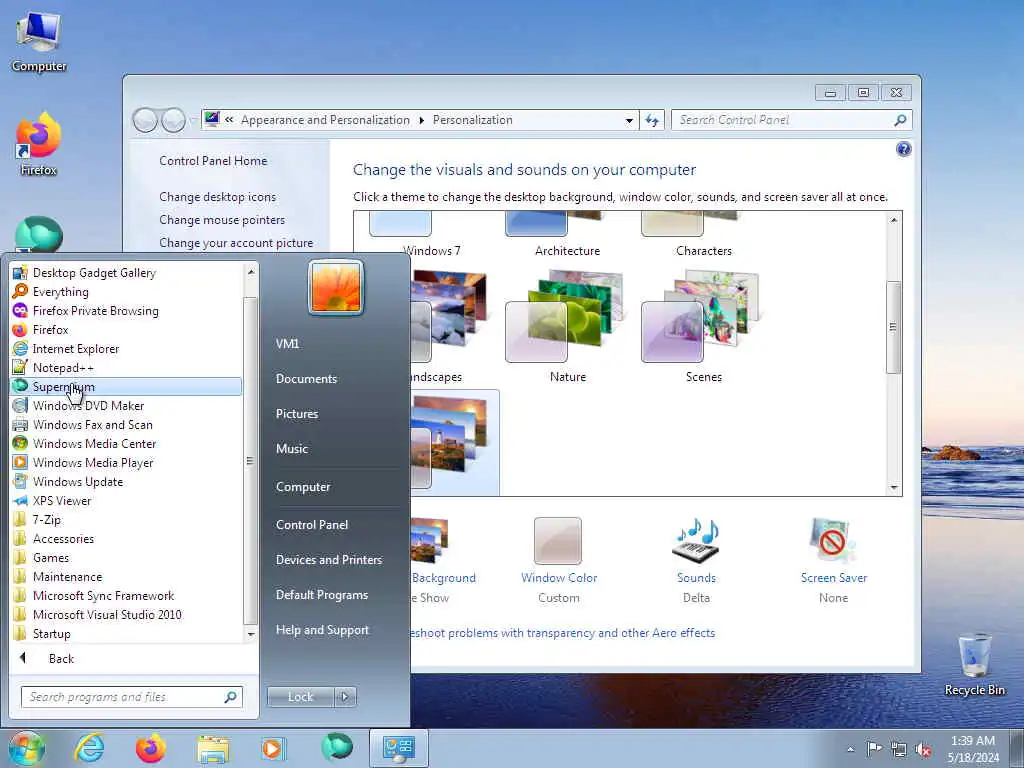Launch Notepad++ from the Start menu
This screenshot has width=1024, height=768.
pos(125,368)
